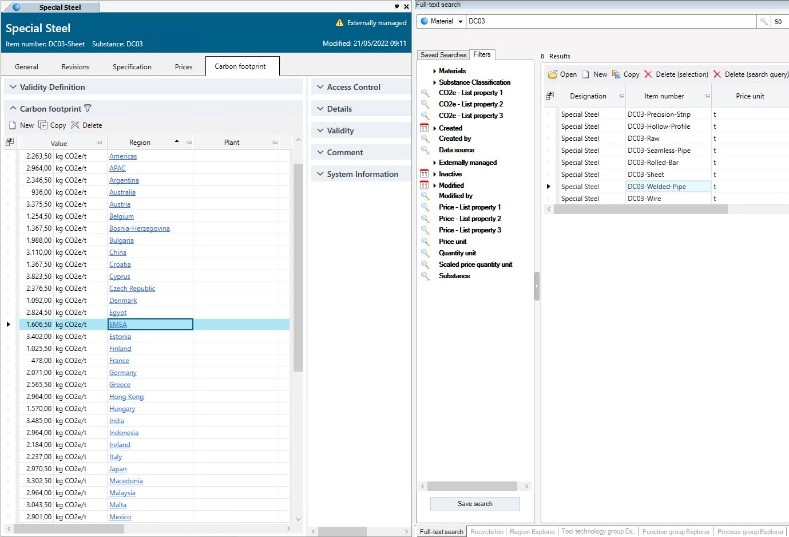
Task: Switch to the Saved Searches tab
Action: coord(443,54)
